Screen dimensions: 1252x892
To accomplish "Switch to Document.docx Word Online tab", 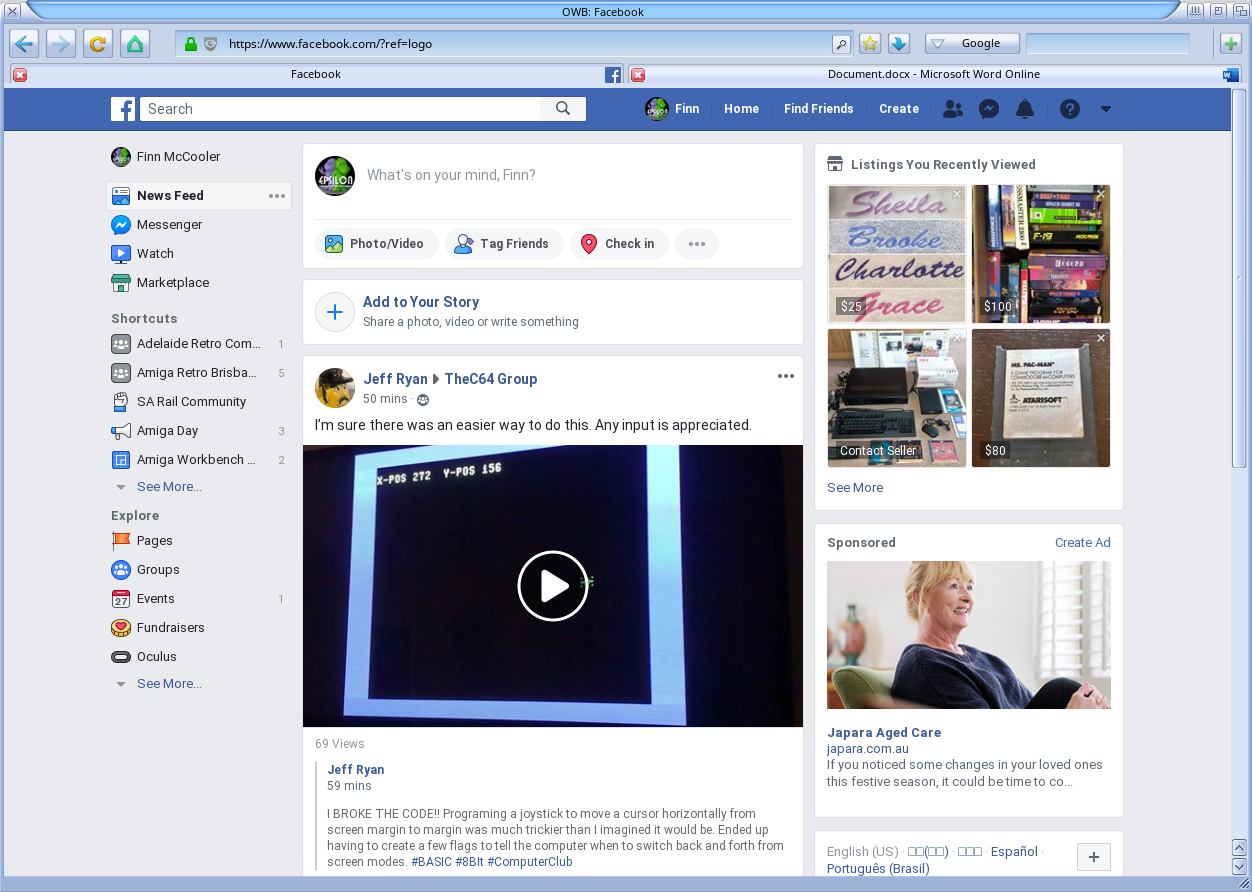I will pos(934,74).
